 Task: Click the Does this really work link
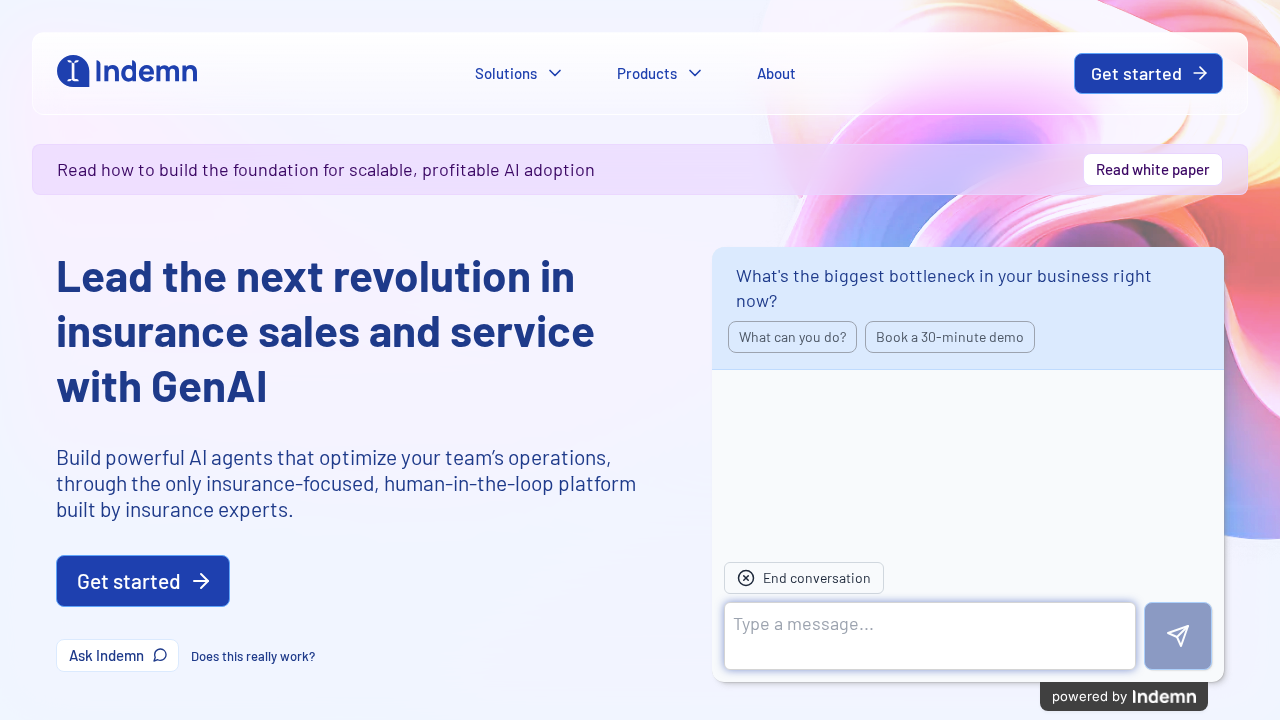[252, 656]
